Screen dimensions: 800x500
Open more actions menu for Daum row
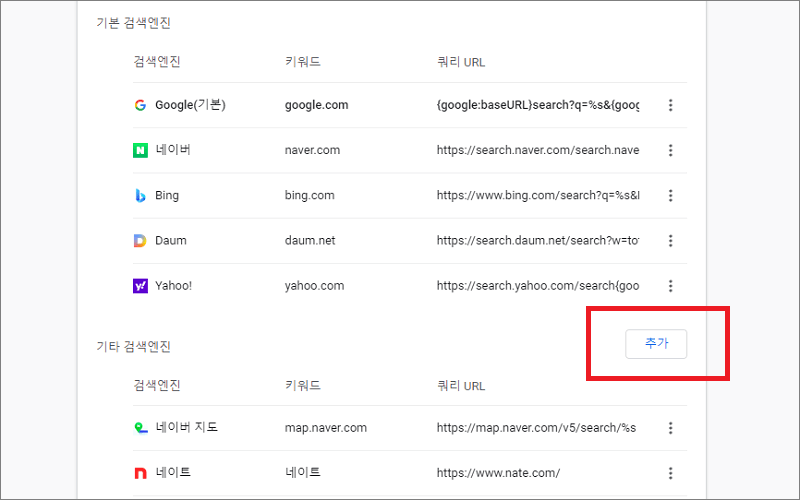click(670, 240)
